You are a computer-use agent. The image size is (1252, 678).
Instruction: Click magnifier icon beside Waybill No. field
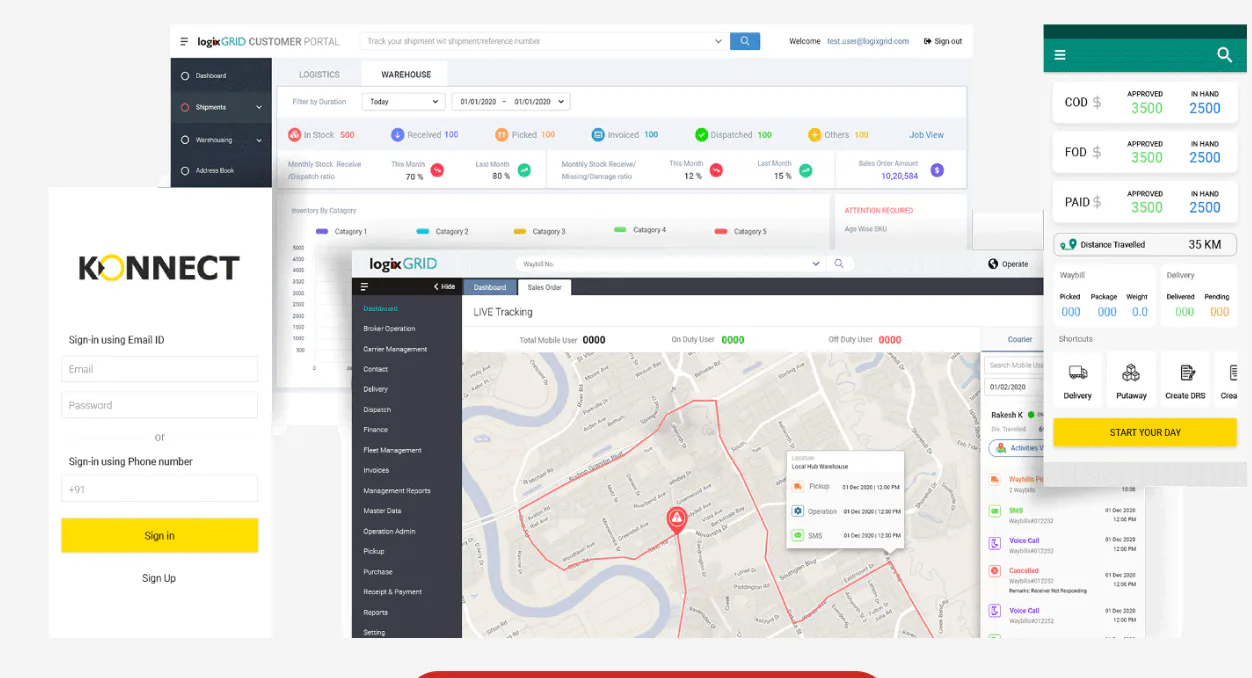pos(838,263)
